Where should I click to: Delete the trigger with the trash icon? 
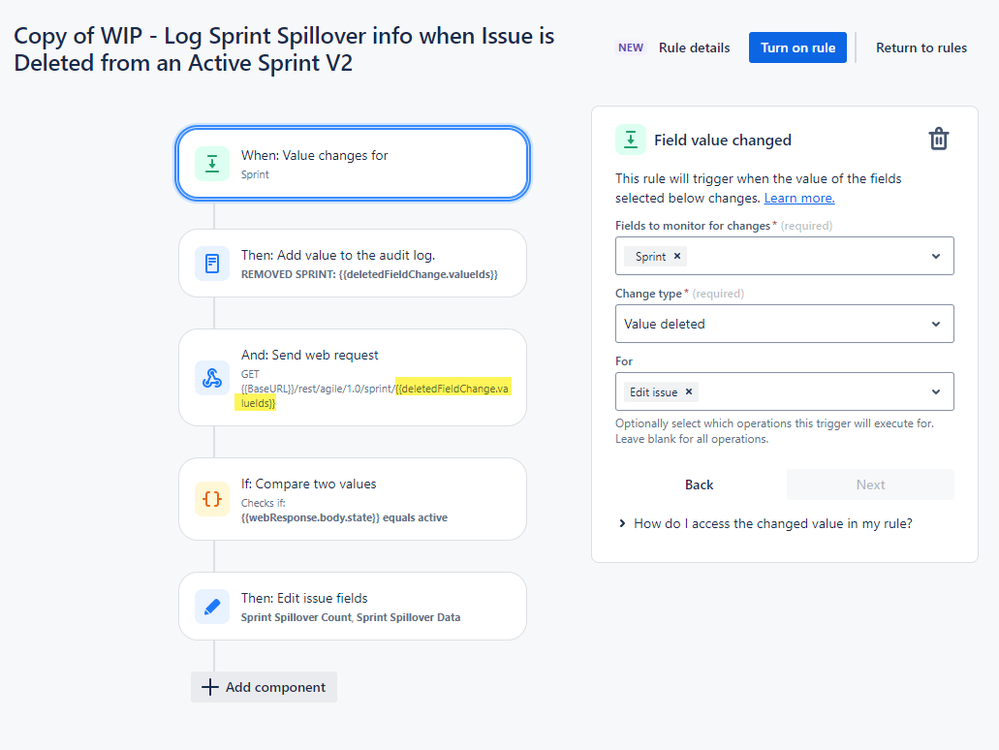coord(938,139)
